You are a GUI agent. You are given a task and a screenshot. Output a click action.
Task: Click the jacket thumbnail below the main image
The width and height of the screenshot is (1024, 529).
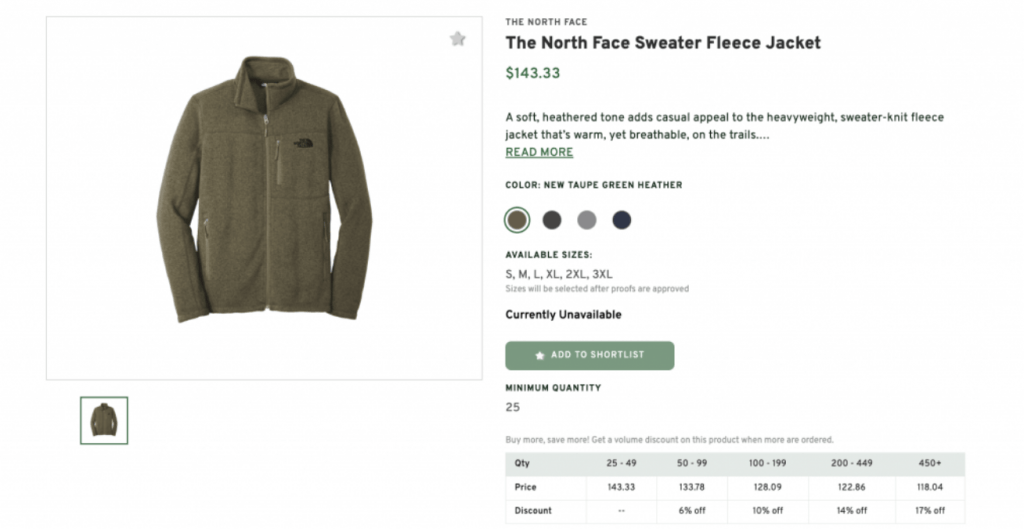pos(104,420)
